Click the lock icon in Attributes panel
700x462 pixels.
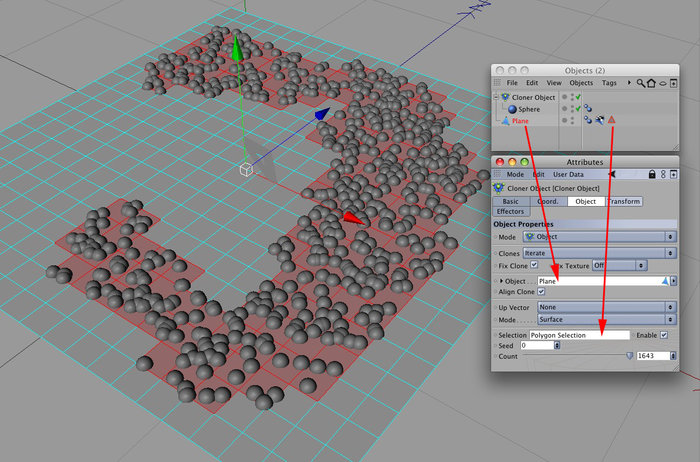(x=652, y=174)
